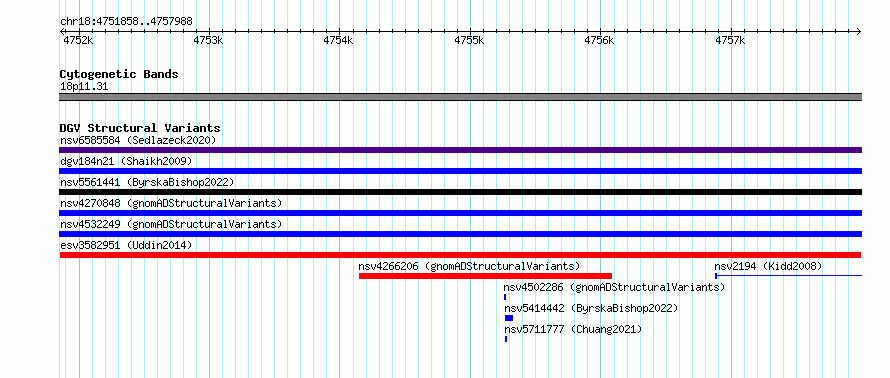Select the red nsv4266206 variant bar
The width and height of the screenshot is (890, 378).
(485, 276)
